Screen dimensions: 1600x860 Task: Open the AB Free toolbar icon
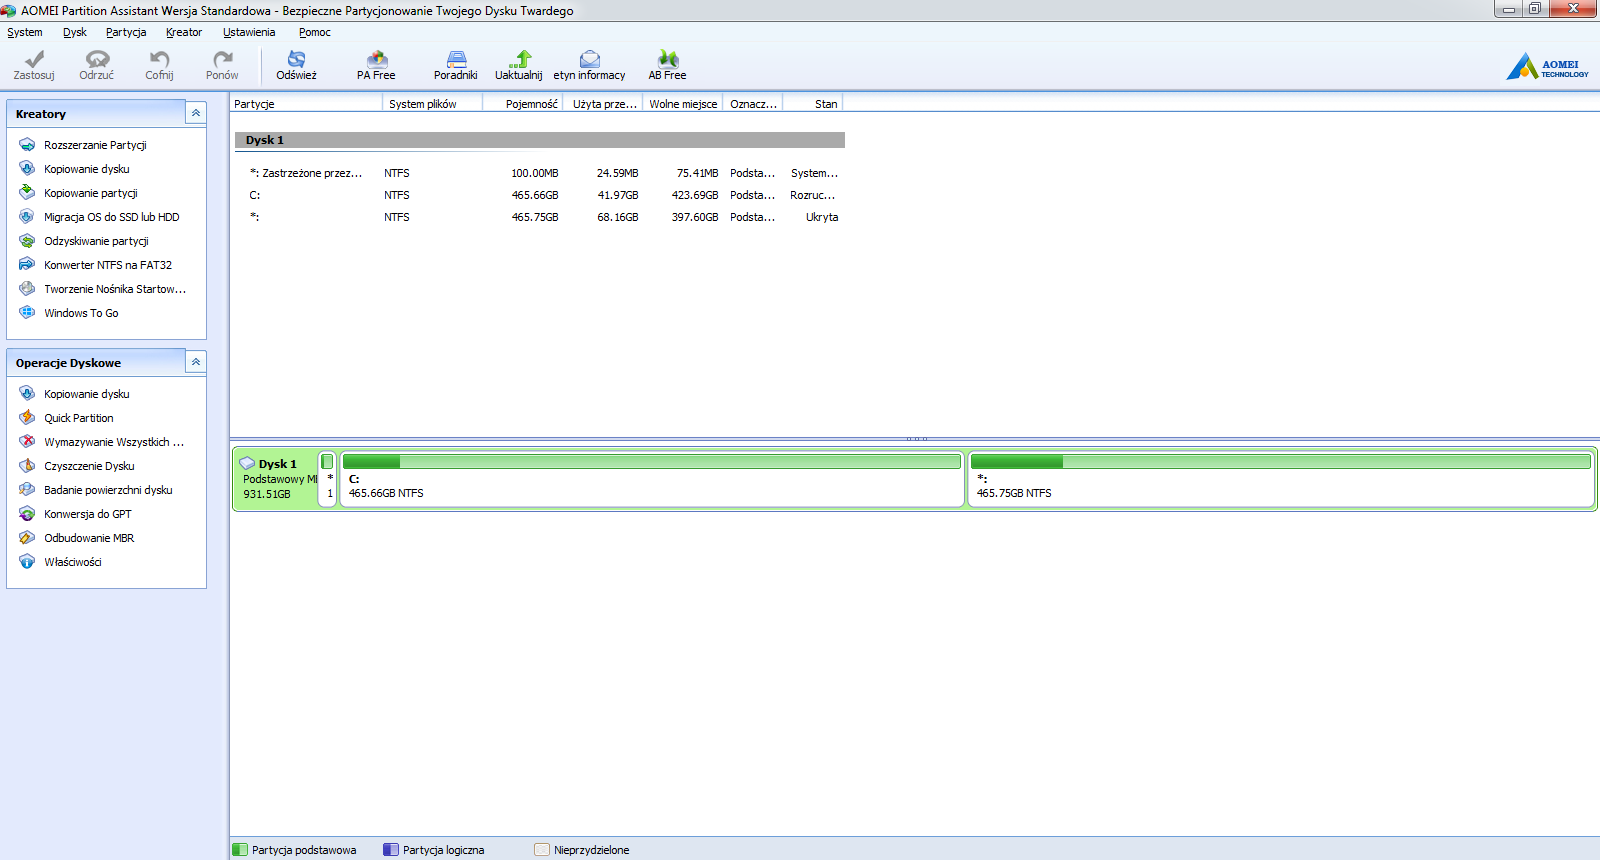[x=668, y=59]
